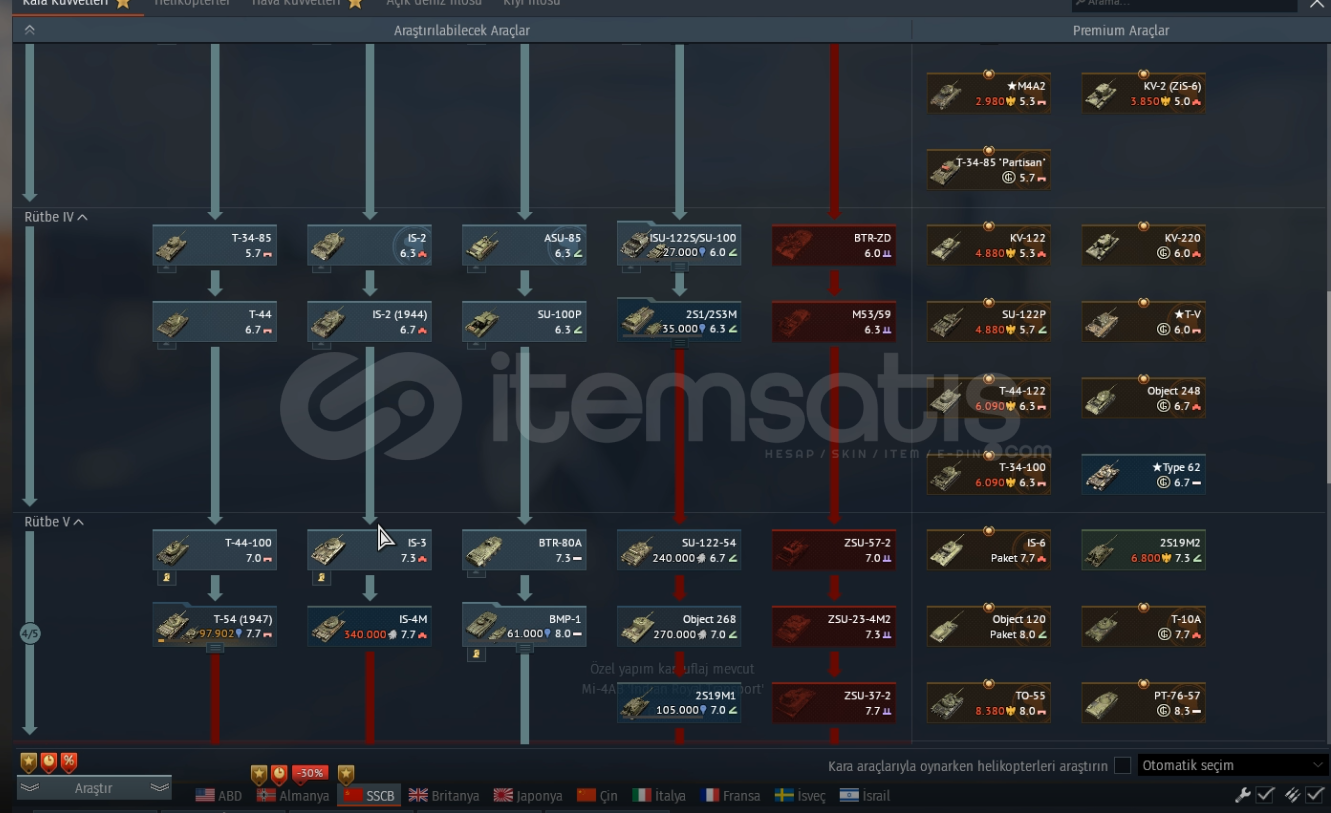Select the IS-2 (1944) tank card
This screenshot has width=1331, height=813.
(370, 321)
